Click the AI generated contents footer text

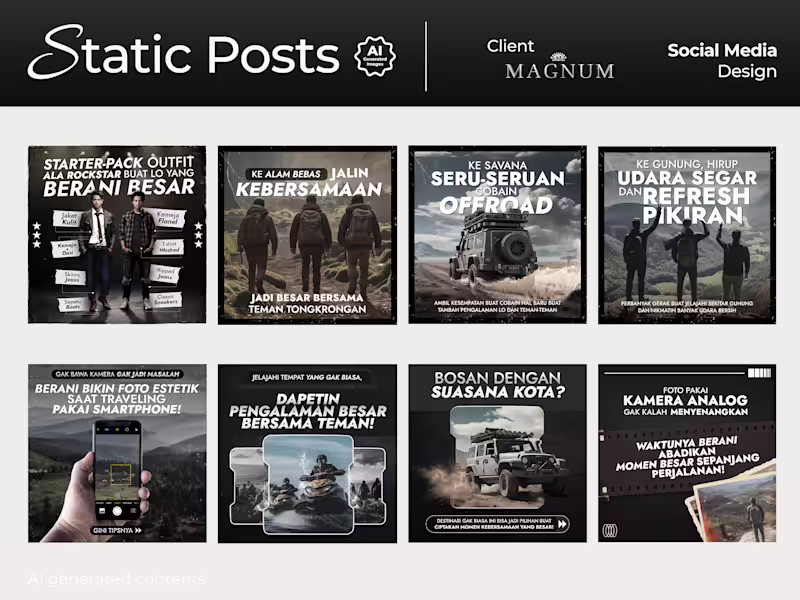click(116, 579)
